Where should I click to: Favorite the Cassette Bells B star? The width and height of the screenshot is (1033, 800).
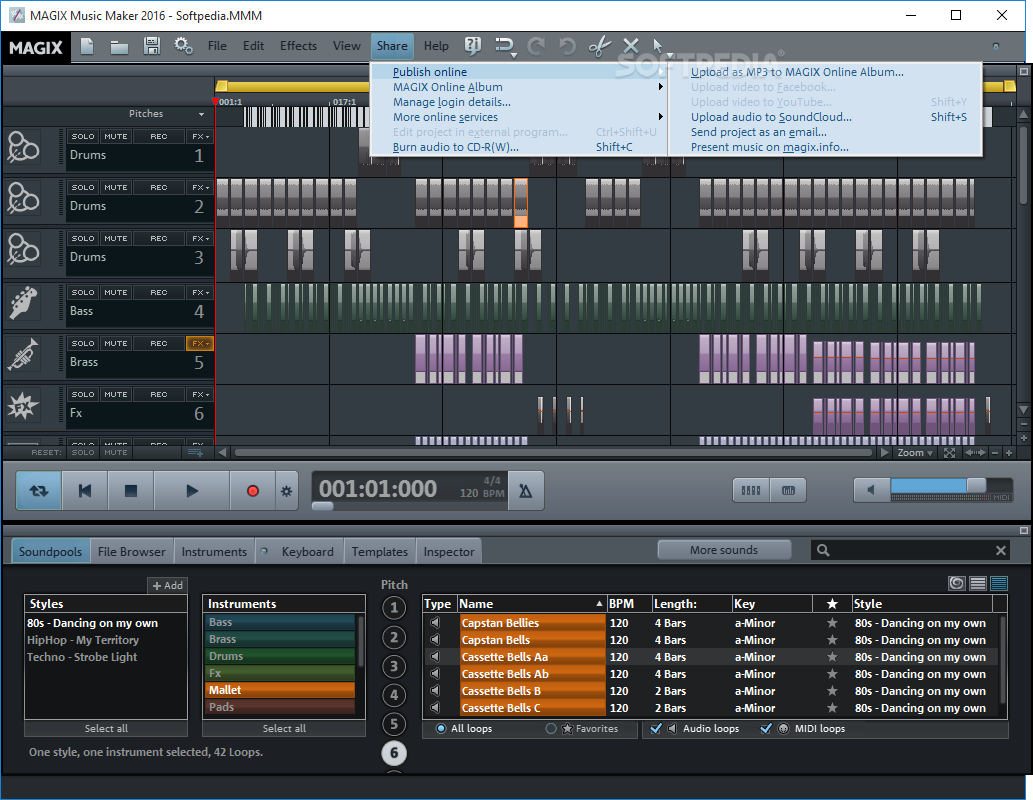pos(832,691)
